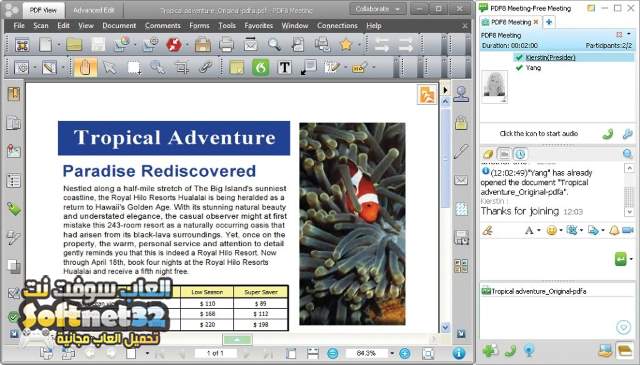Switch to the PDF View tab
The width and height of the screenshot is (640, 365).
pos(43,10)
